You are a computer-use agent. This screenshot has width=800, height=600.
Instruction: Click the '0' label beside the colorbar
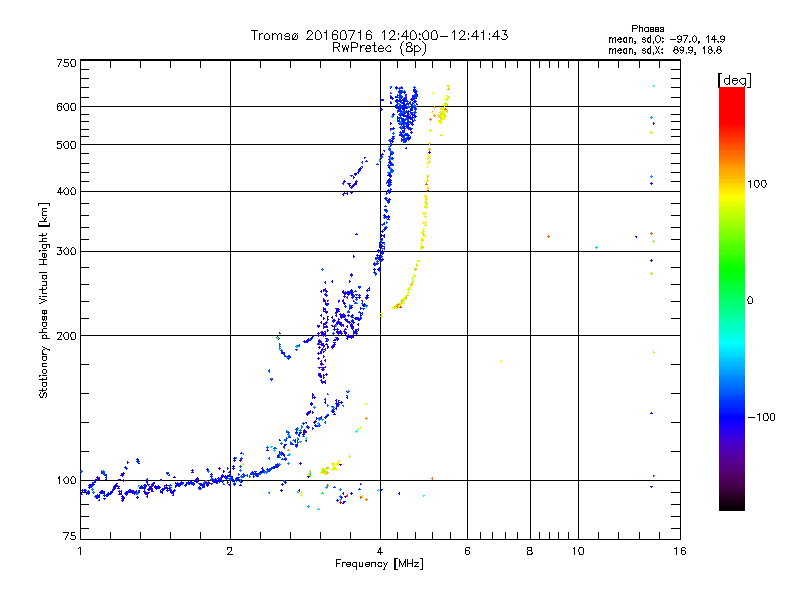(750, 301)
